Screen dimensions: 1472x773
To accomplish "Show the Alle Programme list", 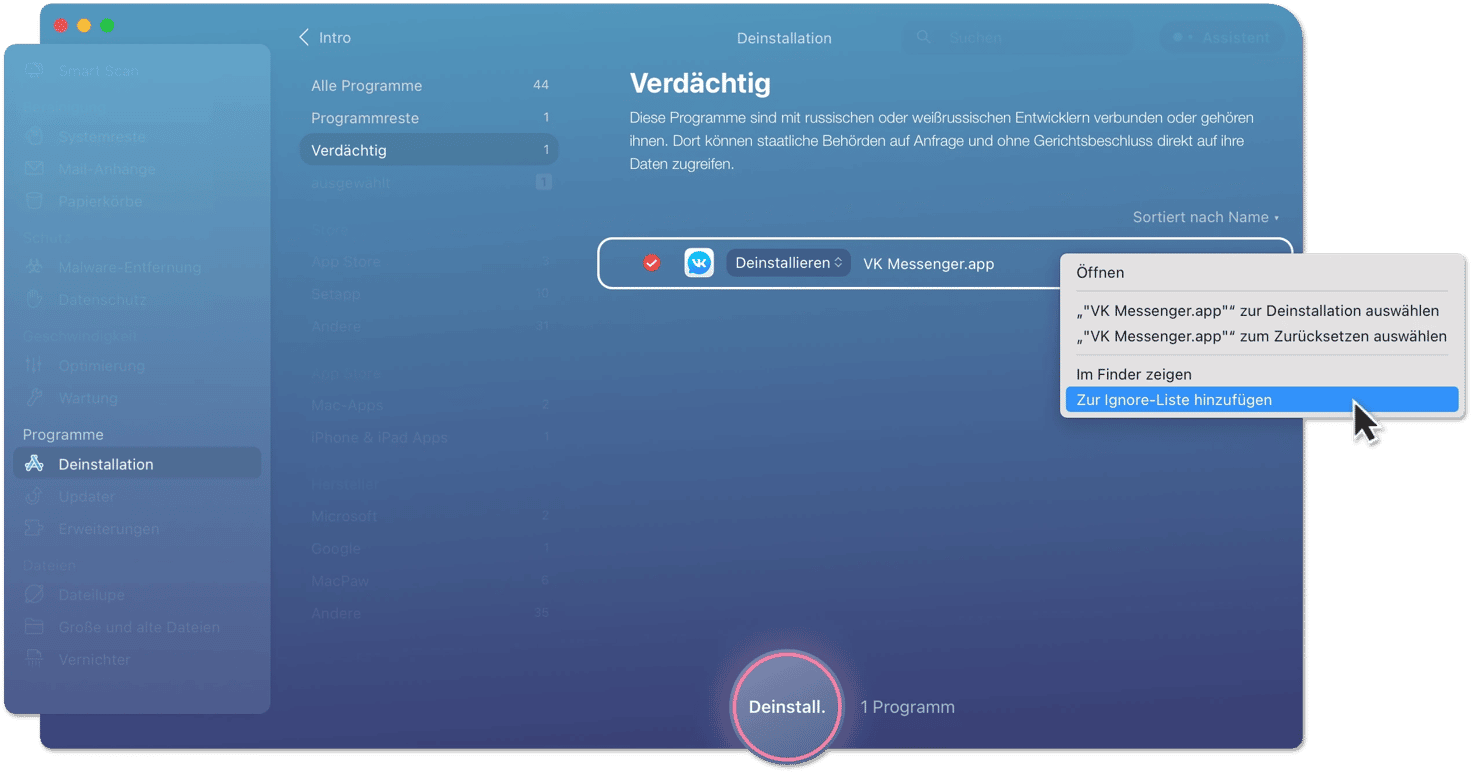I will point(429,86).
